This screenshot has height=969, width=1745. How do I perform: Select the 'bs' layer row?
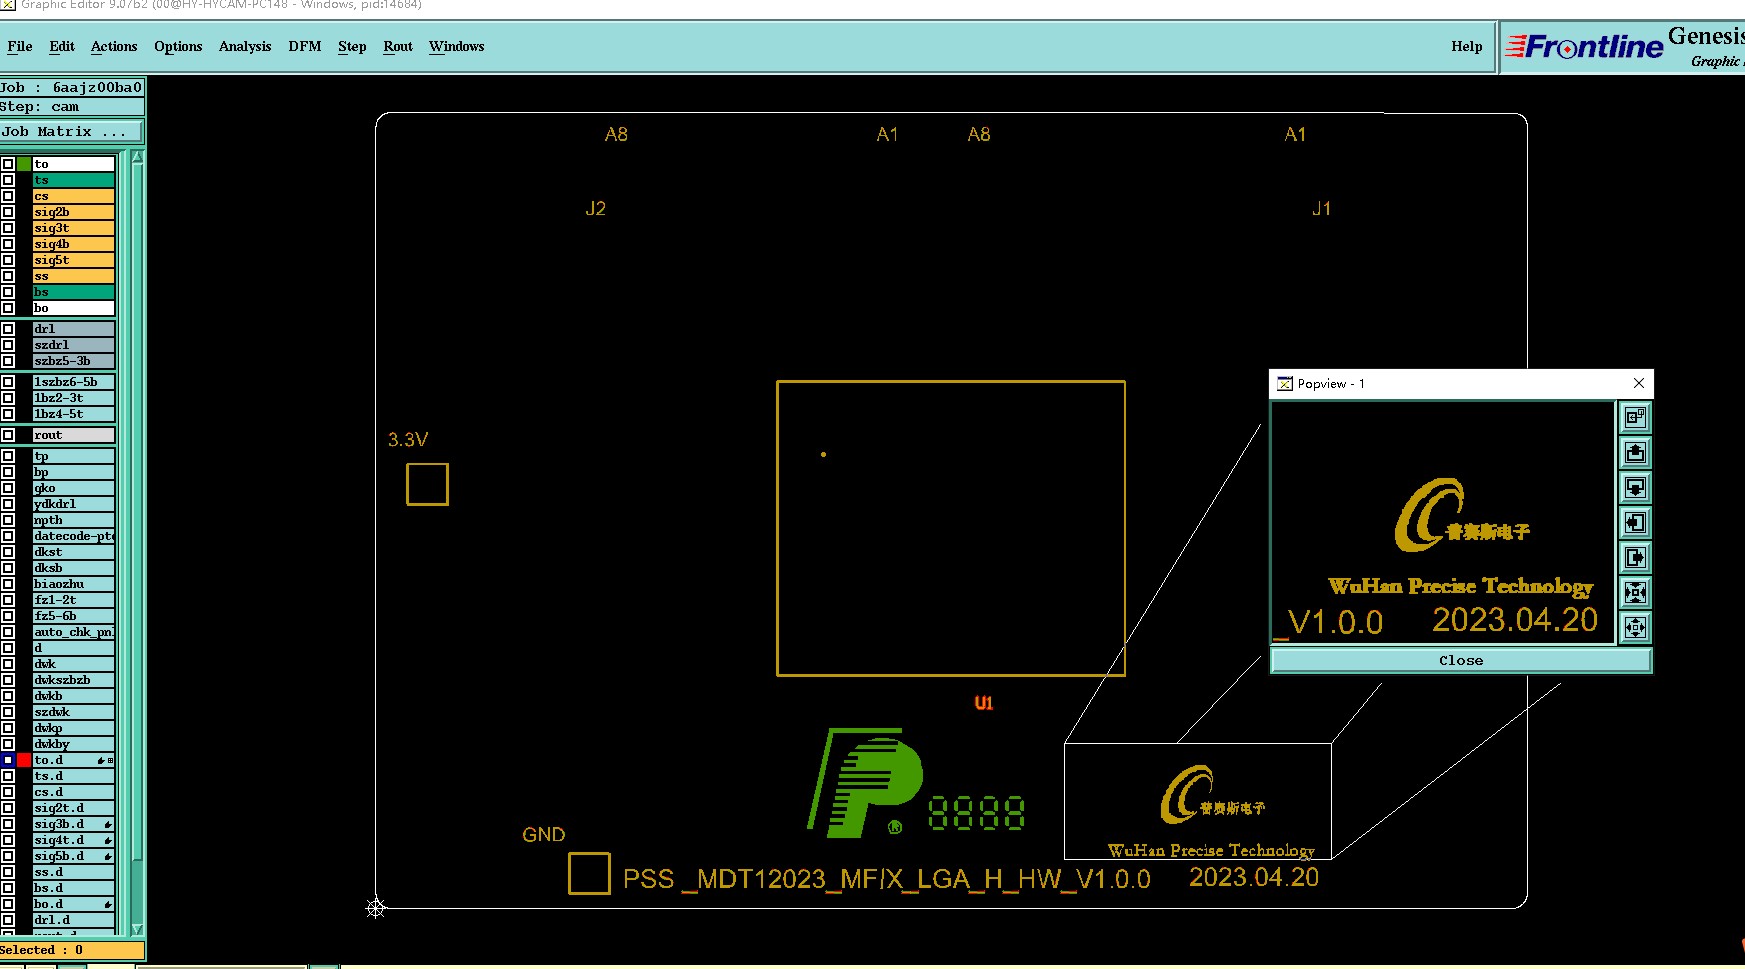click(x=74, y=292)
